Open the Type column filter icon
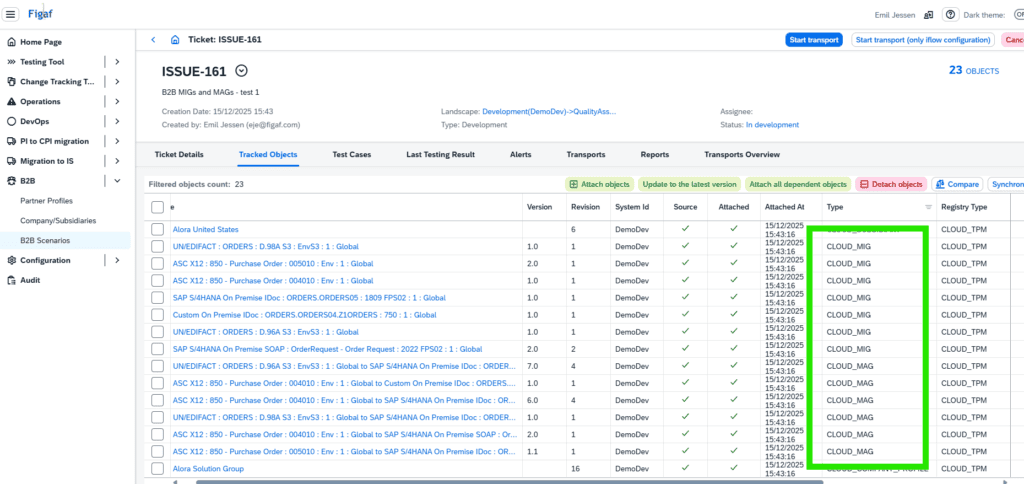The height and width of the screenshot is (484, 1024). (928, 207)
